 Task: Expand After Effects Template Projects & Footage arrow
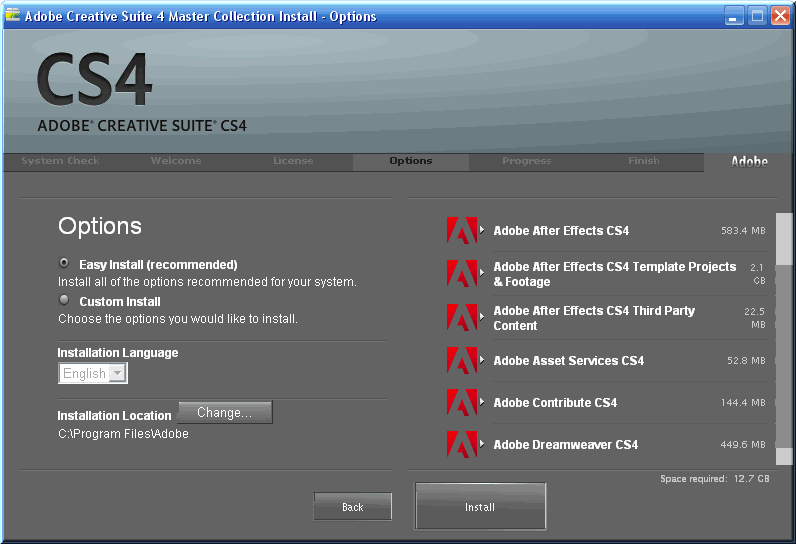tap(482, 273)
